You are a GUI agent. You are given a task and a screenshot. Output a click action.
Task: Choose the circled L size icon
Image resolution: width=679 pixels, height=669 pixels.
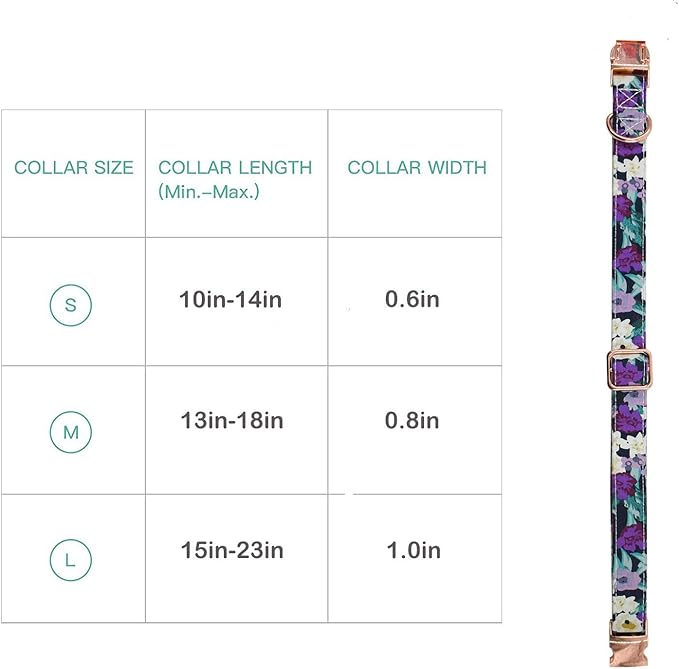point(71,560)
